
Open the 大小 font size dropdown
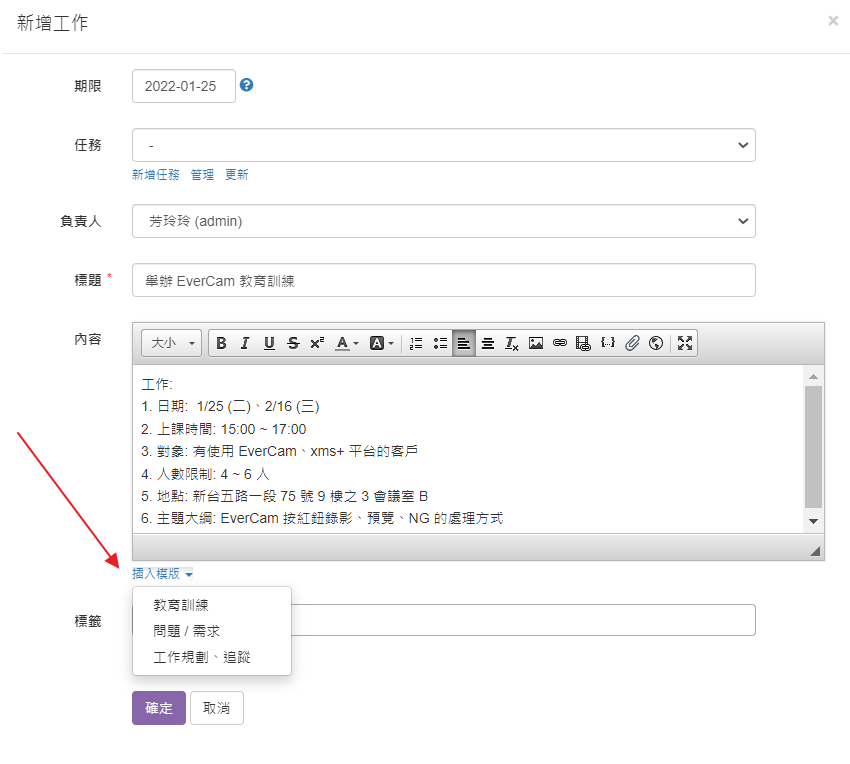click(170, 343)
